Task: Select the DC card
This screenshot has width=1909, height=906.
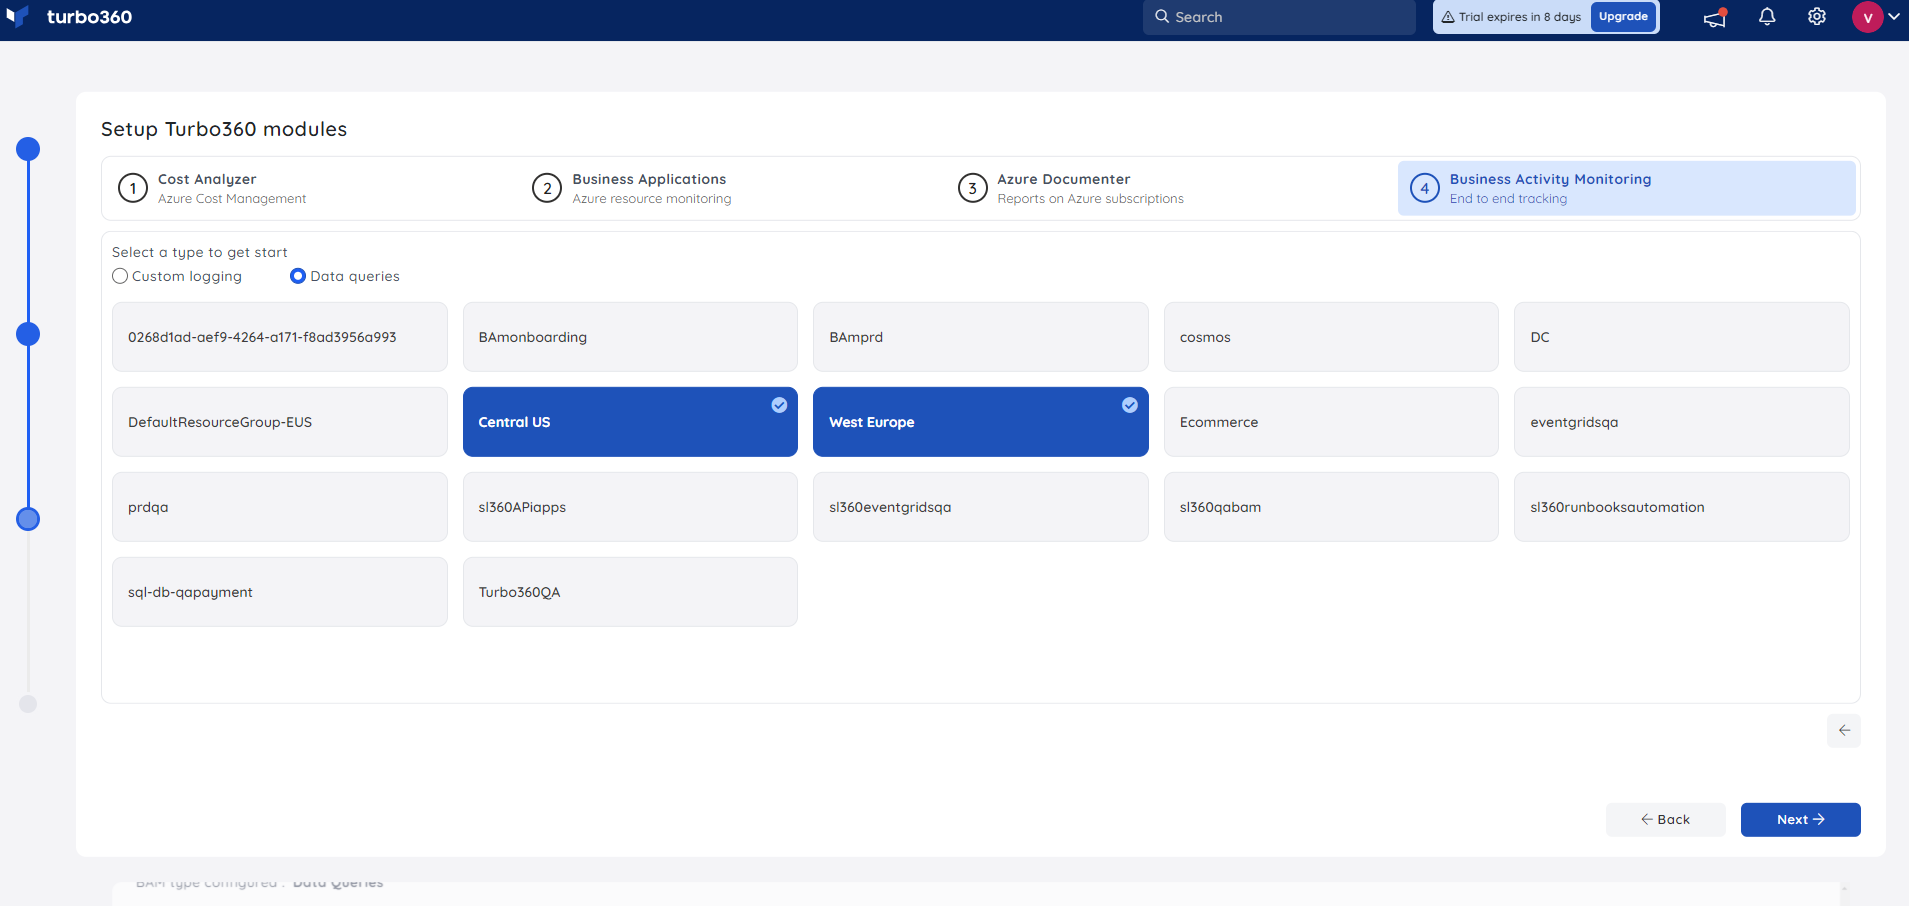Action: (x=1682, y=337)
